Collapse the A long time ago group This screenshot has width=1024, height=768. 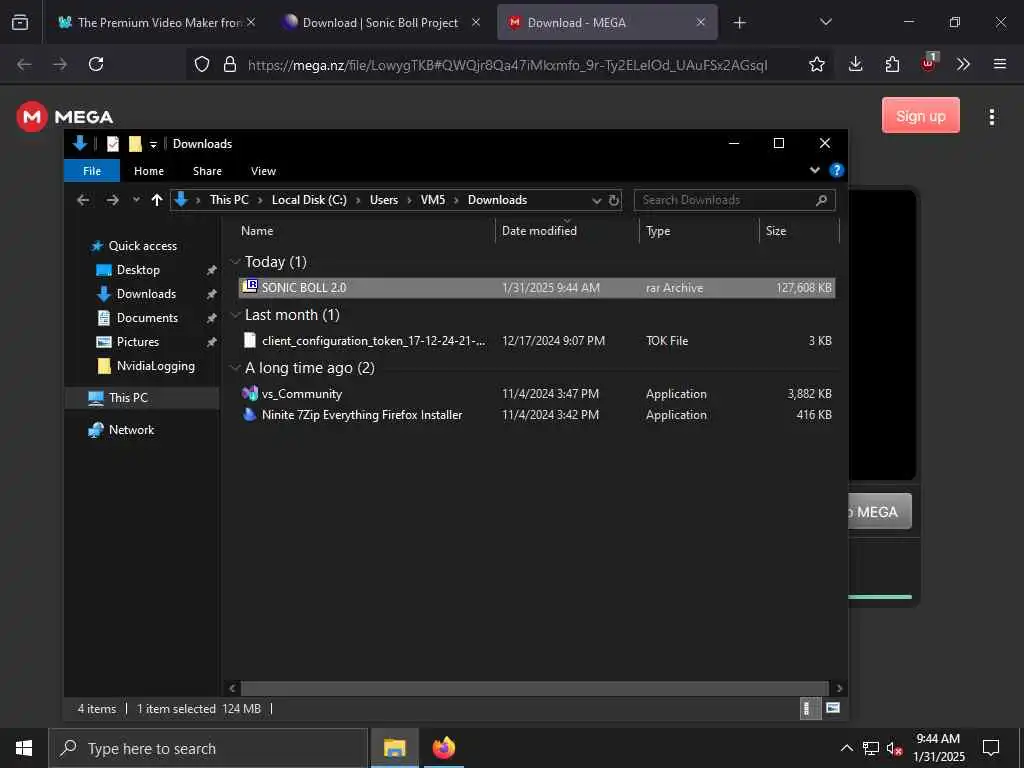pyautogui.click(x=235, y=368)
